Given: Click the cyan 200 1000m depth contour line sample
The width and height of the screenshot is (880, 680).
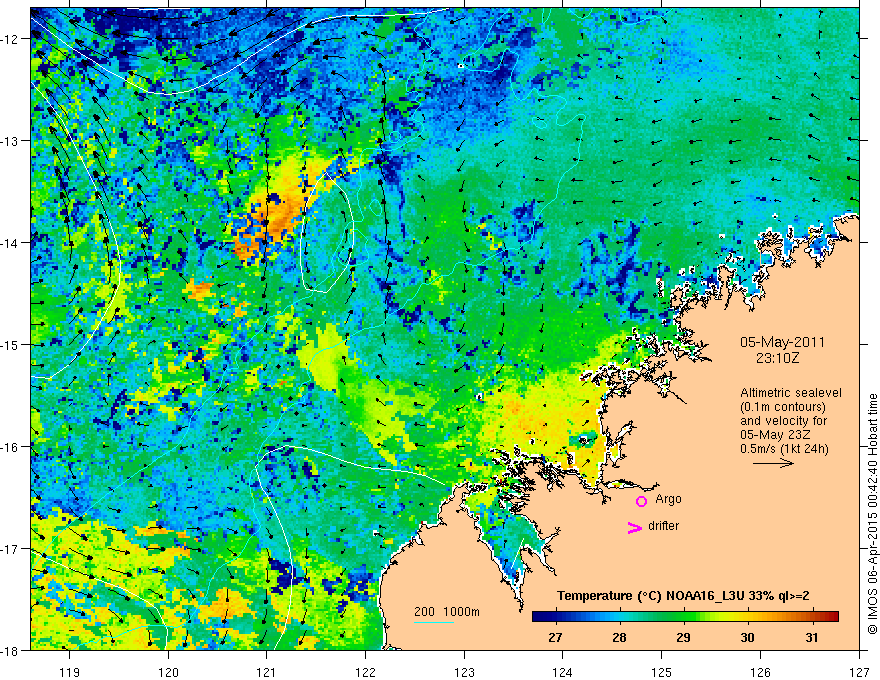Looking at the screenshot, I should [x=434, y=622].
